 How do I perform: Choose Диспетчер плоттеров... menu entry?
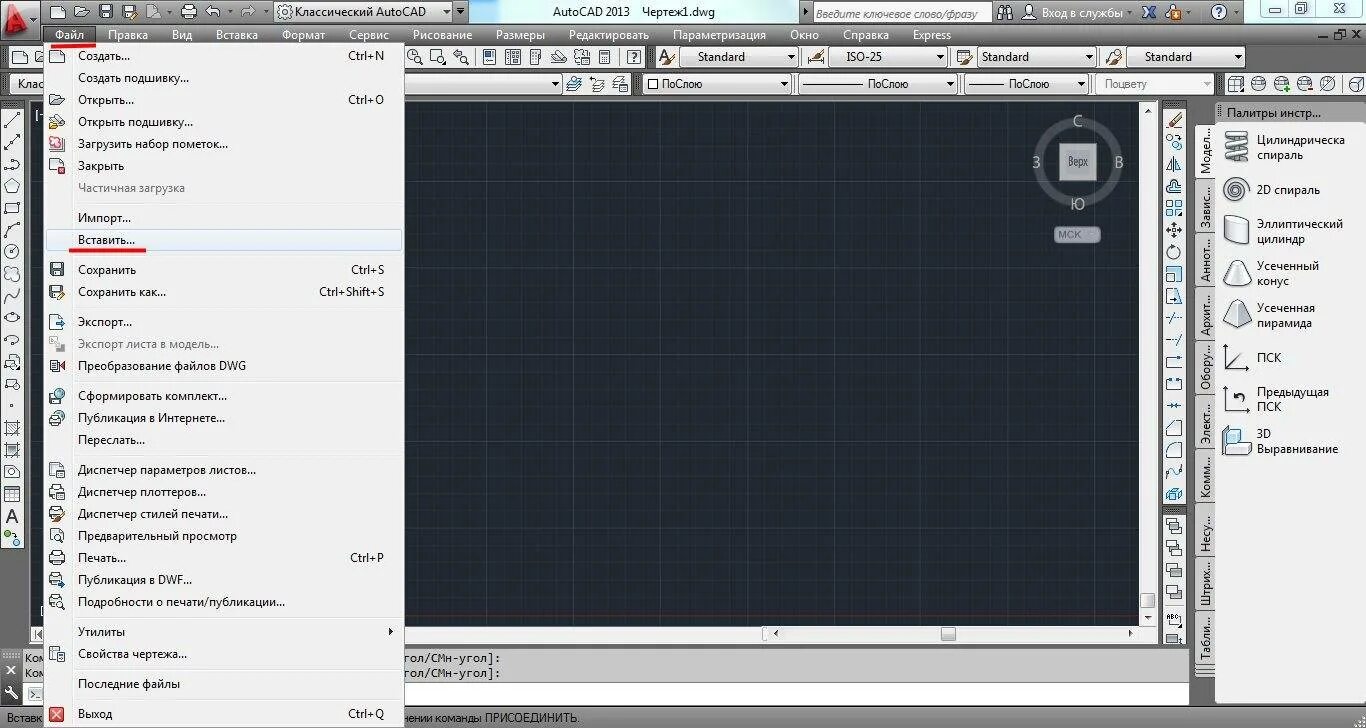click(224, 492)
